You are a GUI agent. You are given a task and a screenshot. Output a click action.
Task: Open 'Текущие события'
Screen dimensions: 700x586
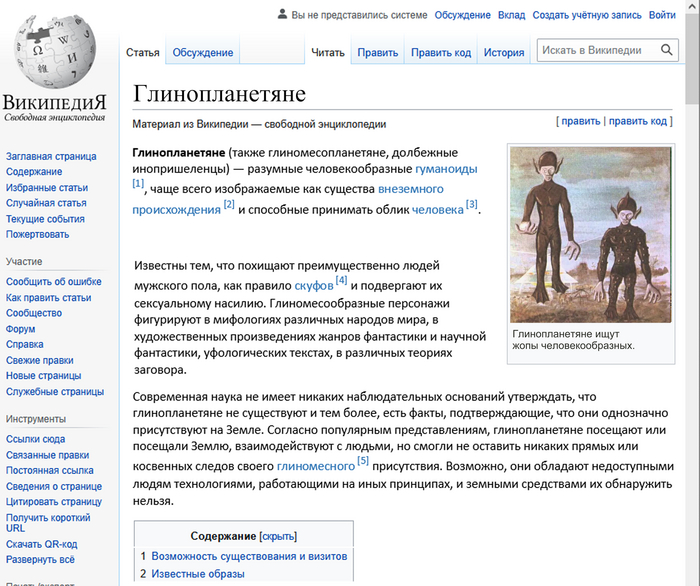click(45, 219)
